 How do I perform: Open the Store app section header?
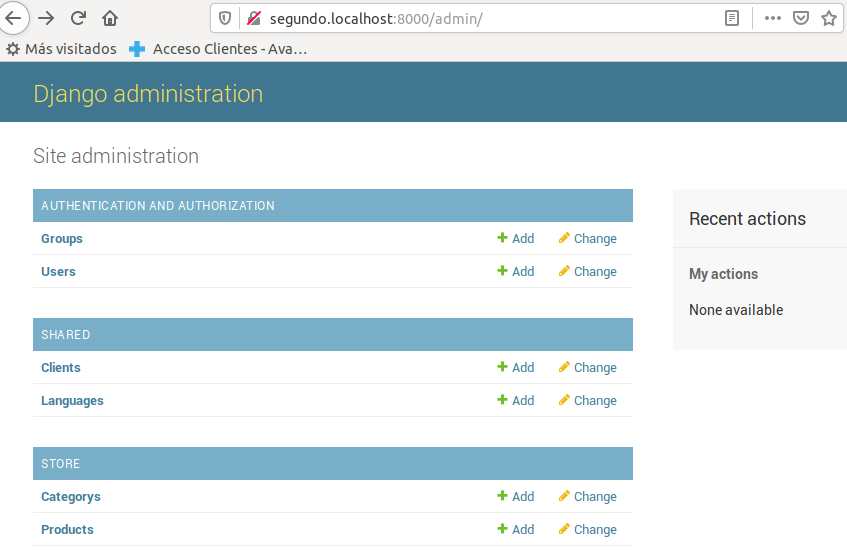(60, 464)
